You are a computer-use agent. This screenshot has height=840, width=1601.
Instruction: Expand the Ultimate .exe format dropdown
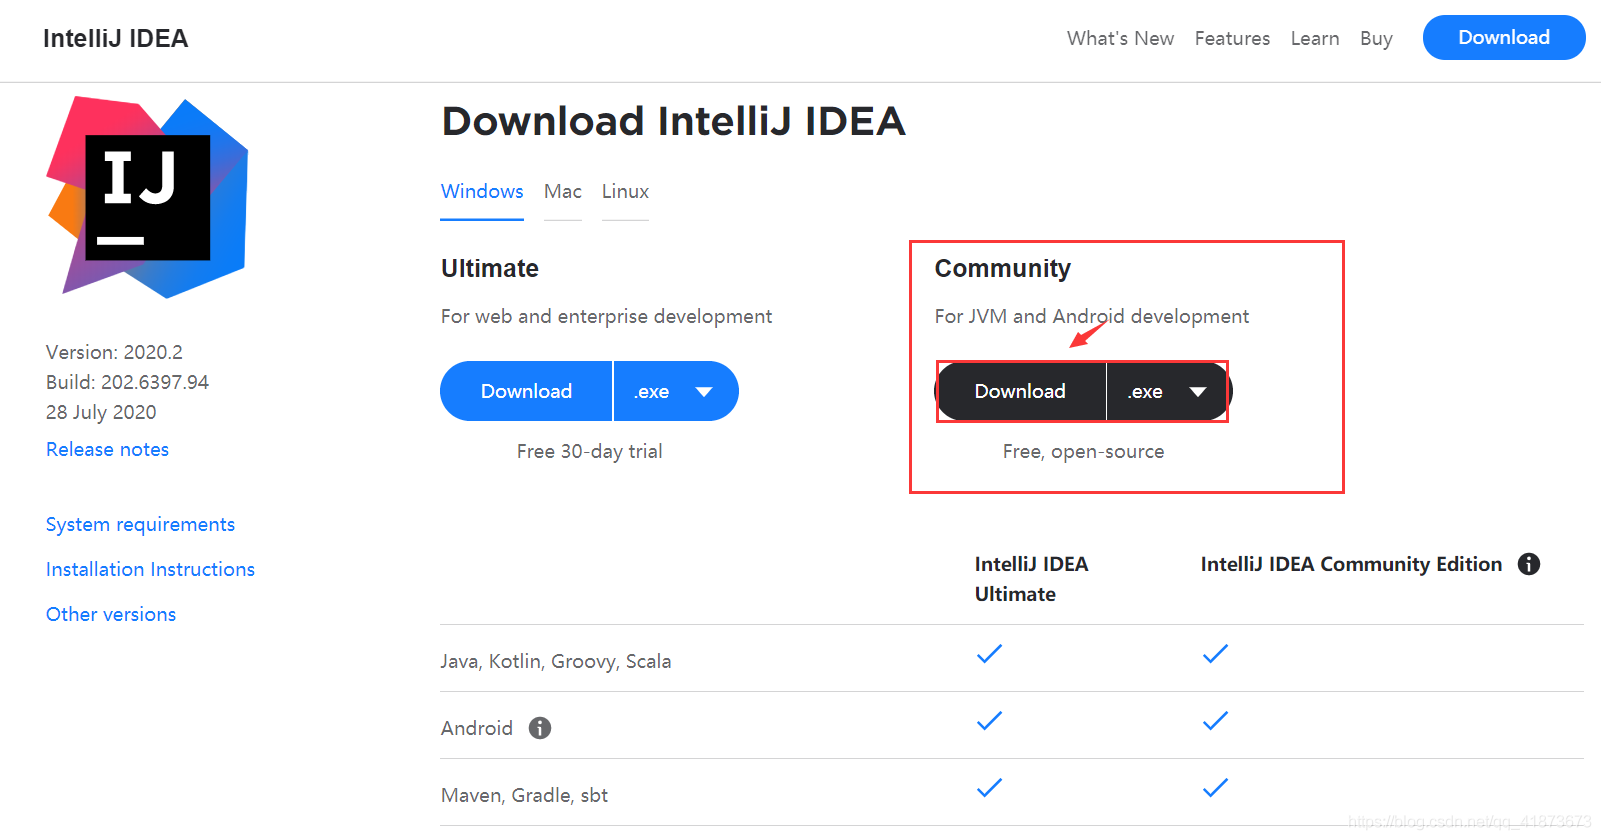click(x=676, y=391)
